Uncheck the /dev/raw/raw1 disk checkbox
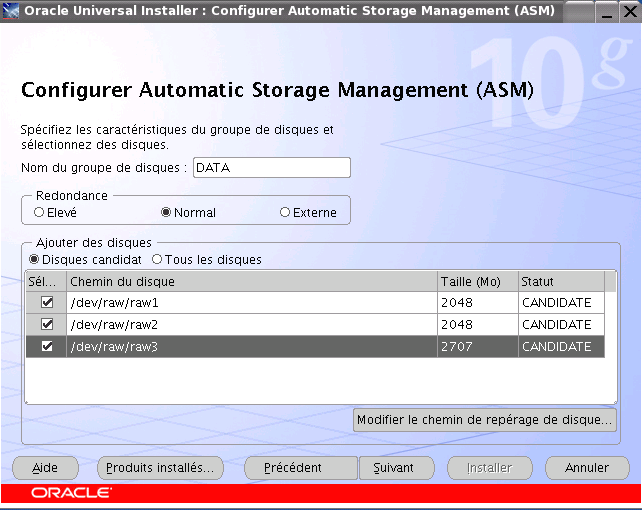 coord(47,303)
